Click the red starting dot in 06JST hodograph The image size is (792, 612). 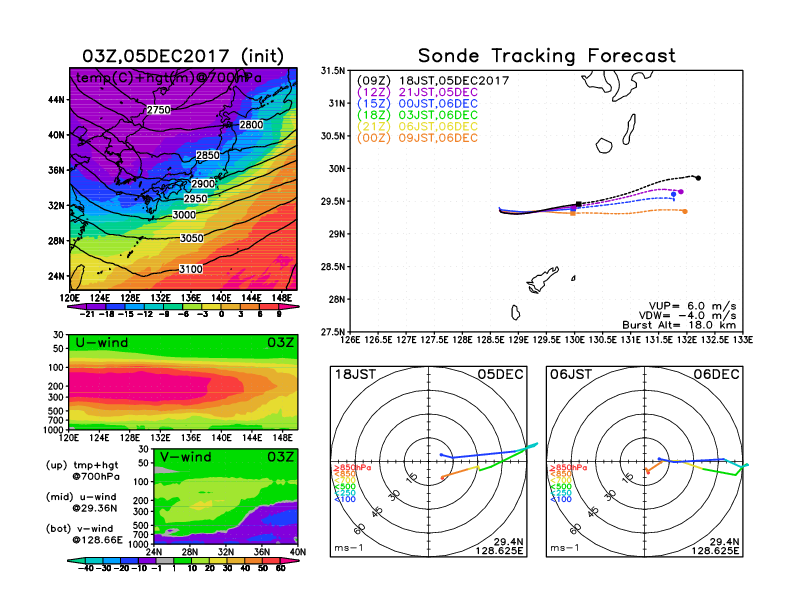click(647, 470)
